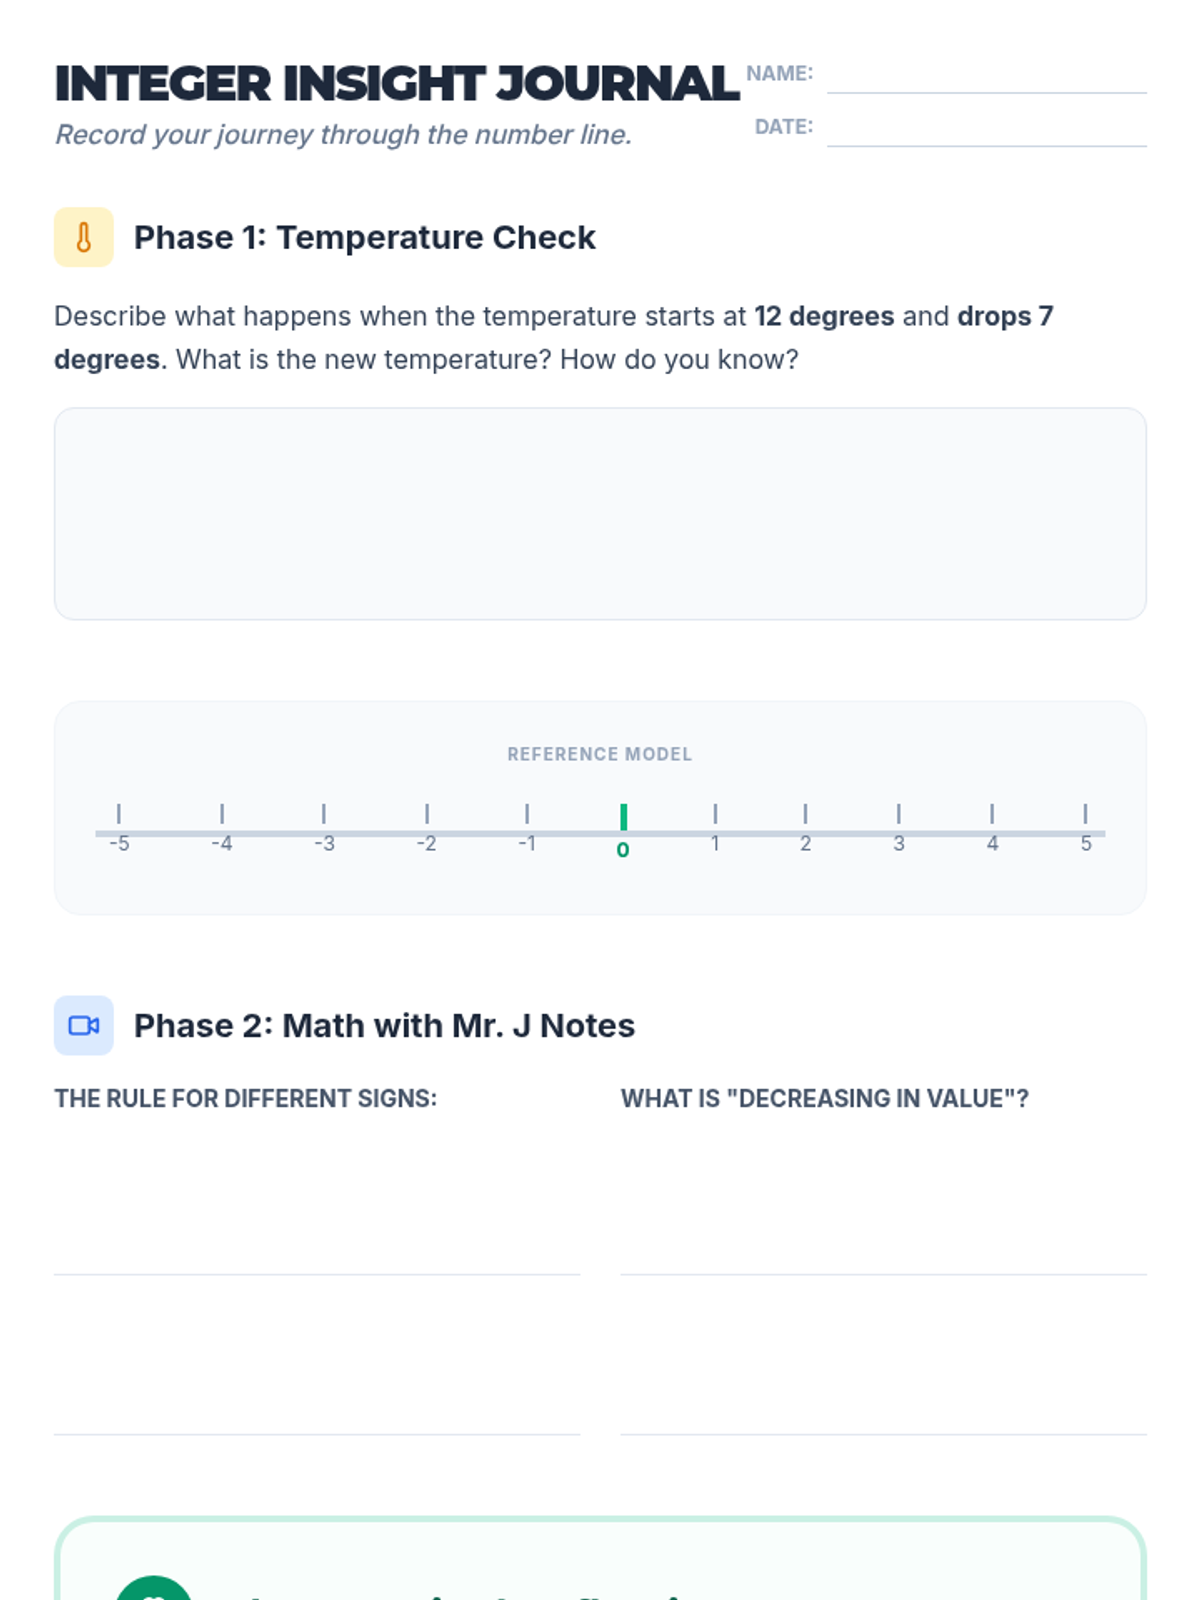1200x1600 pixels.
Task: Click the 2 tick on the number line
Action: point(805,815)
